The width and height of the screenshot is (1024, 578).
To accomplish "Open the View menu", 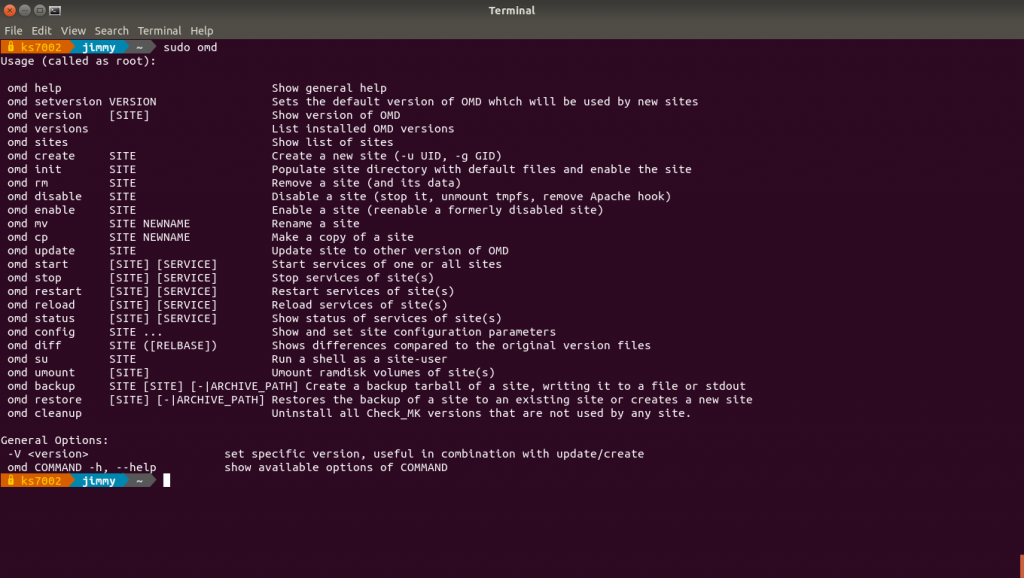I will click(x=73, y=31).
